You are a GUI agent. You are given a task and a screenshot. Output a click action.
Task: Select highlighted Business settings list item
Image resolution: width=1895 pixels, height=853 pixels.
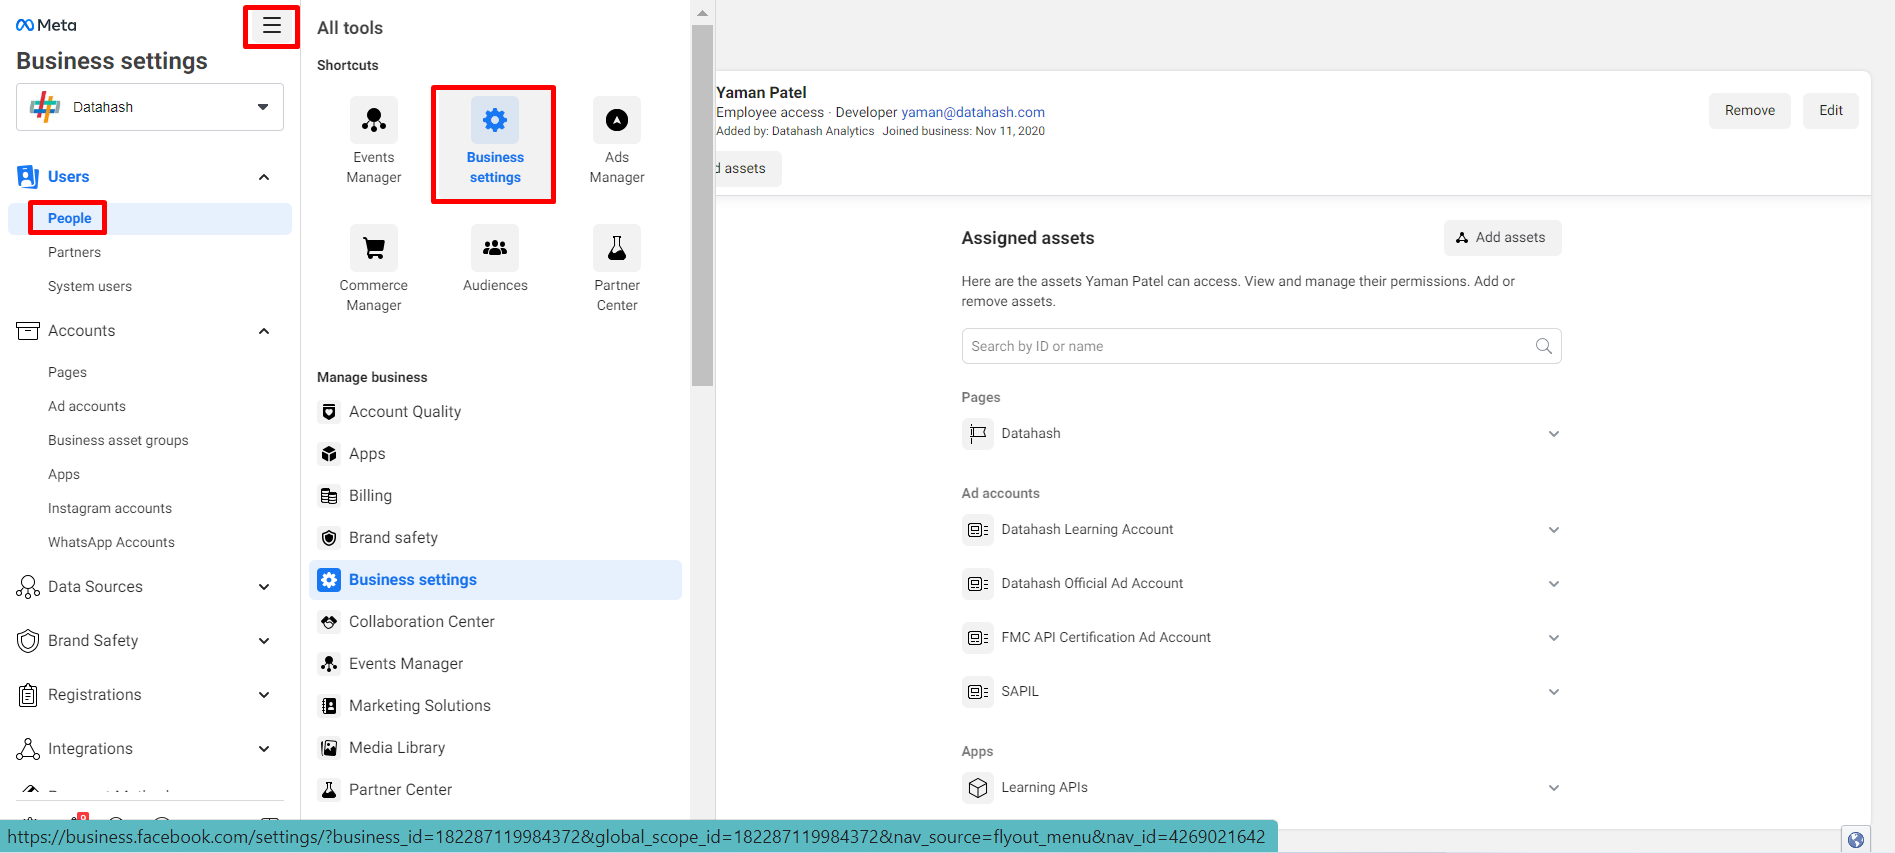tap(496, 580)
